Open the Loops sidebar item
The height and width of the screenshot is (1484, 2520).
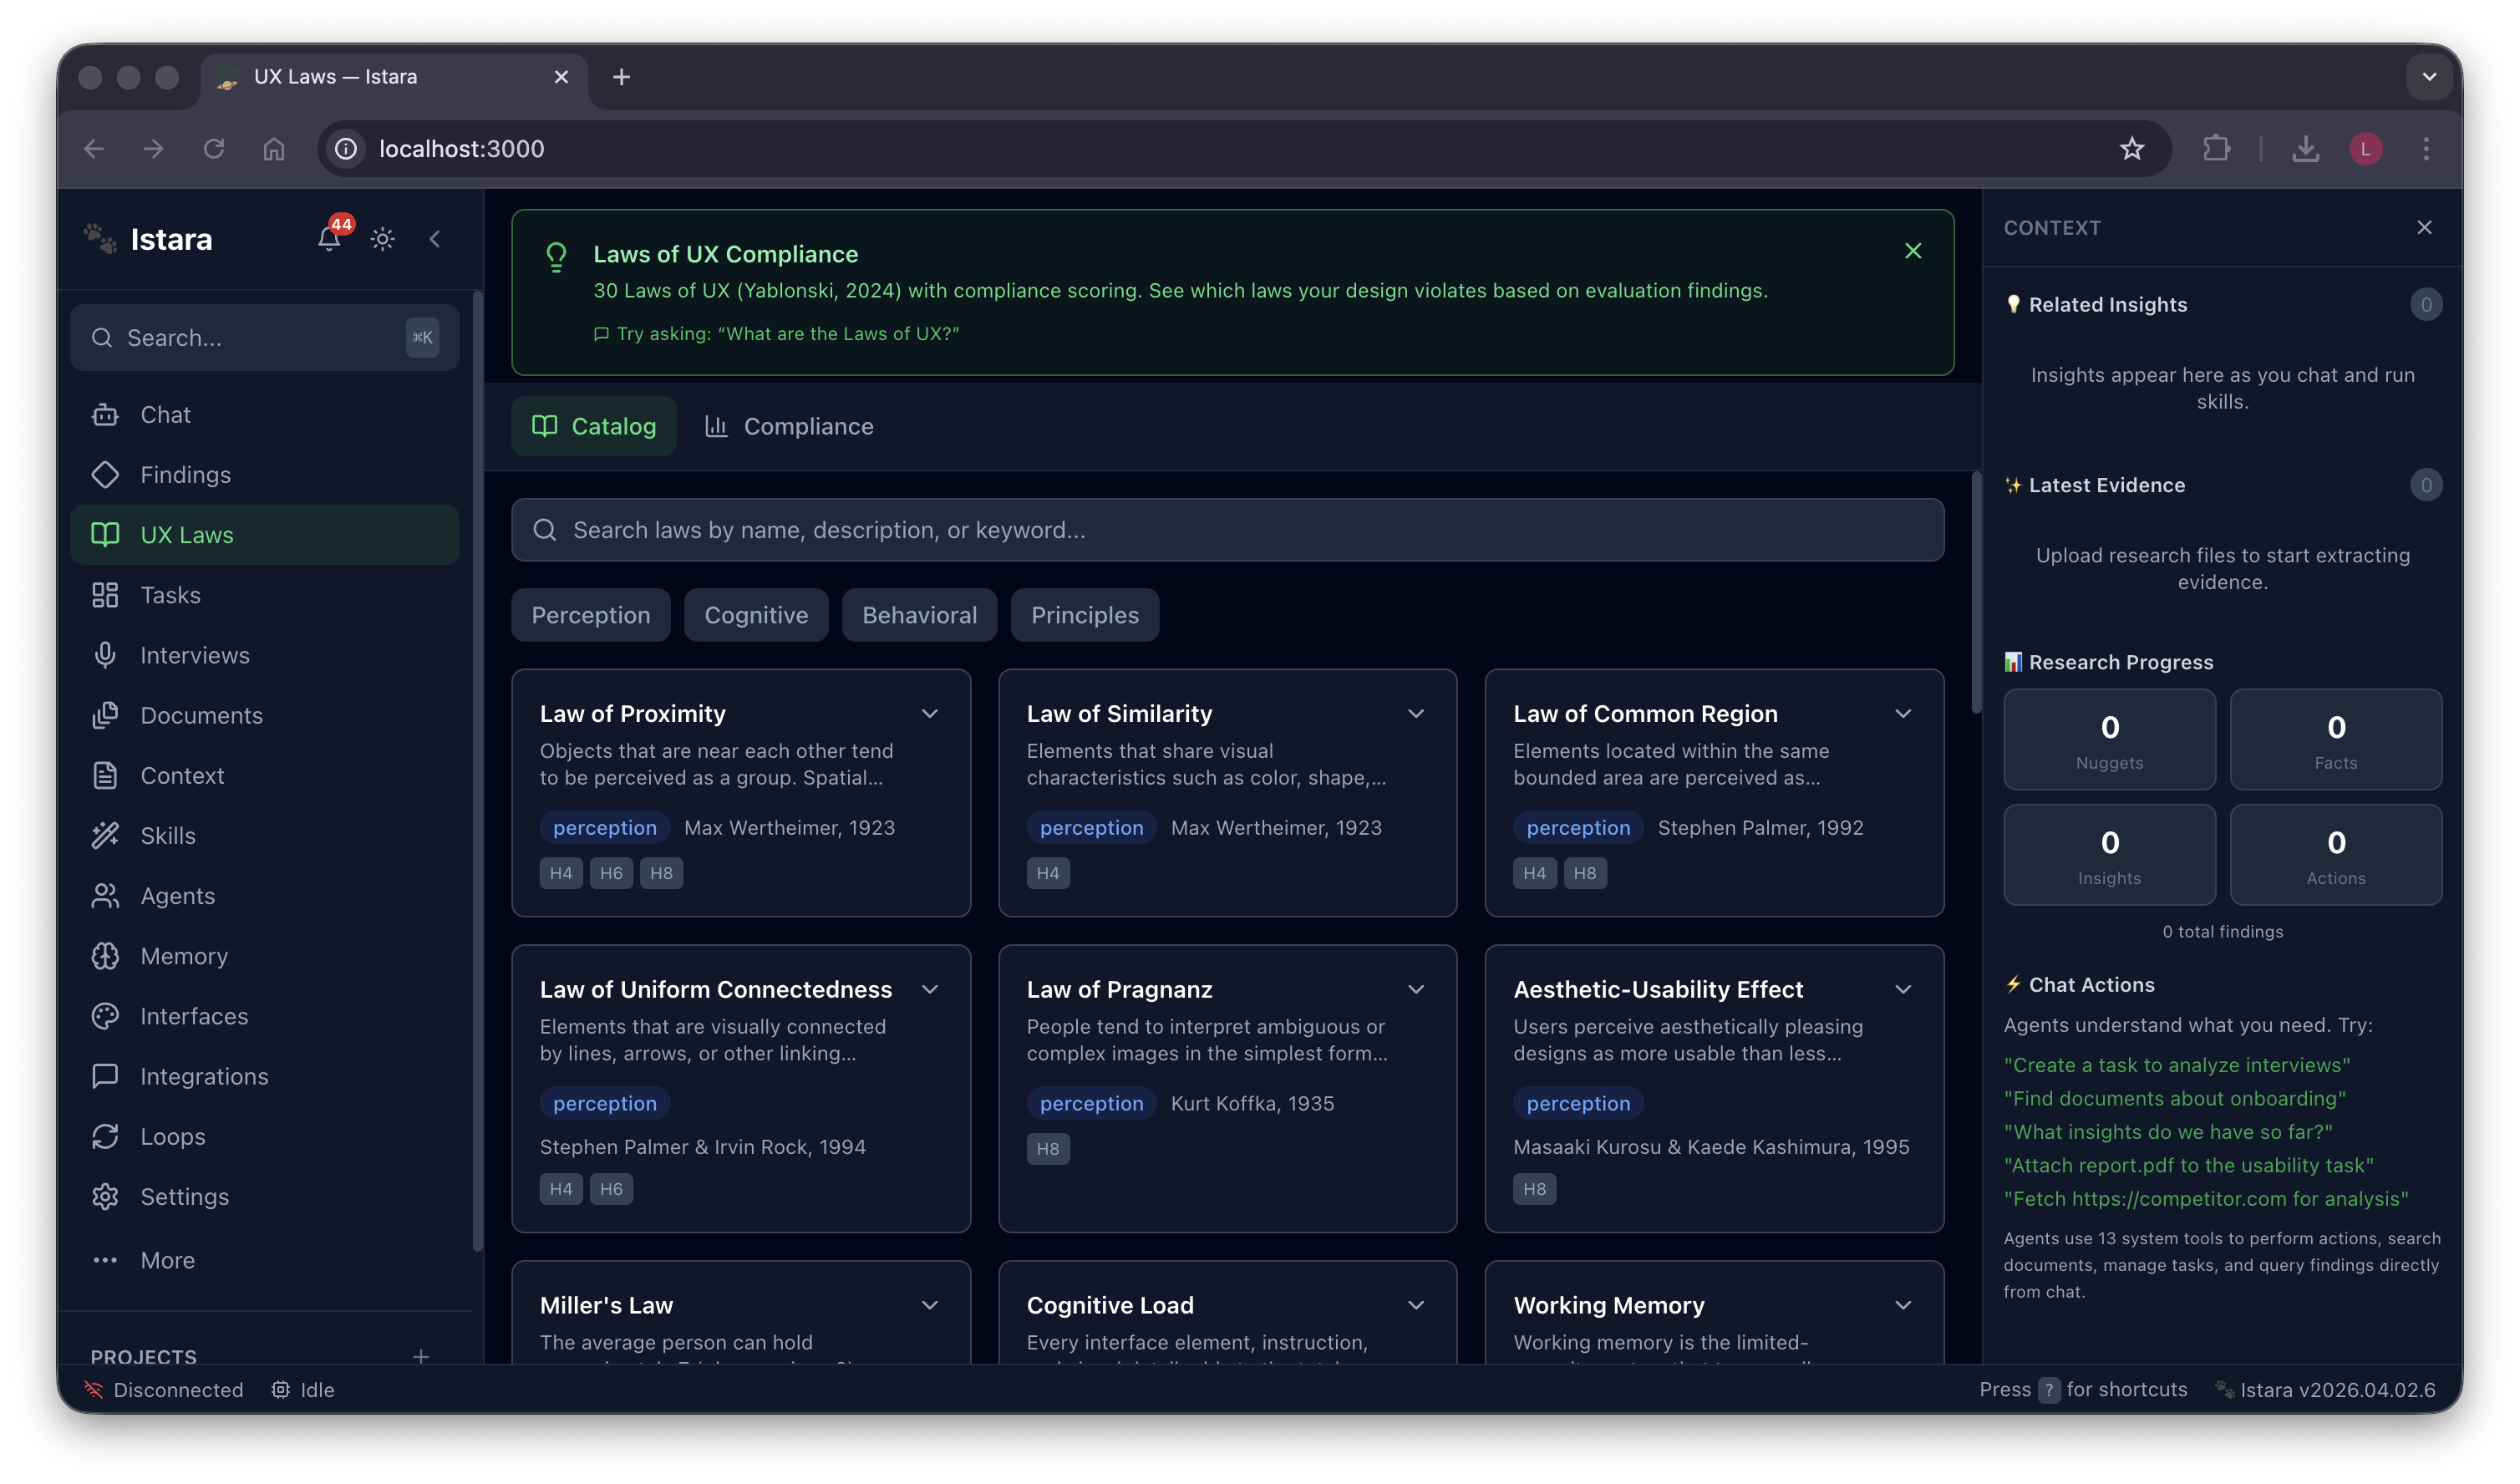172,1137
